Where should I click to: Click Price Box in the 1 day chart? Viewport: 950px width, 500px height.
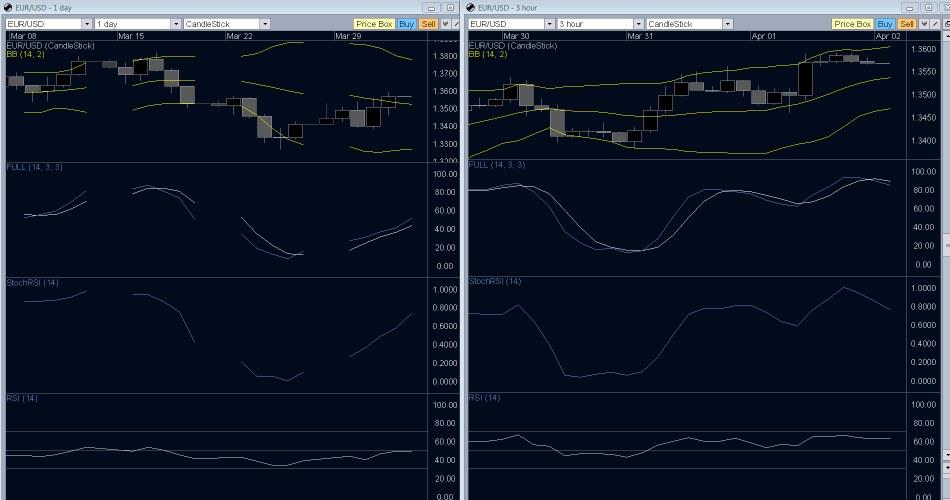tap(374, 24)
